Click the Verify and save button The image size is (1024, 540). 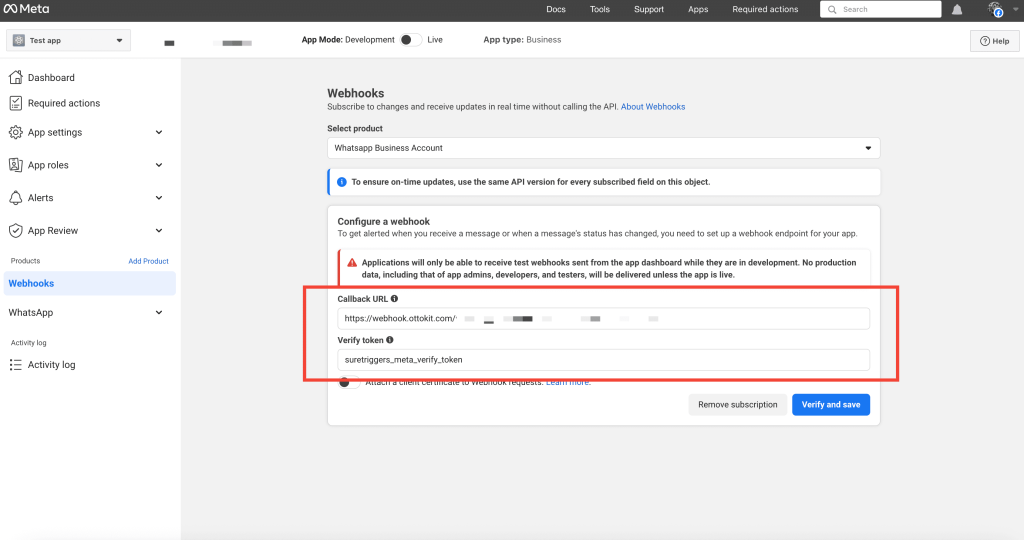831,405
